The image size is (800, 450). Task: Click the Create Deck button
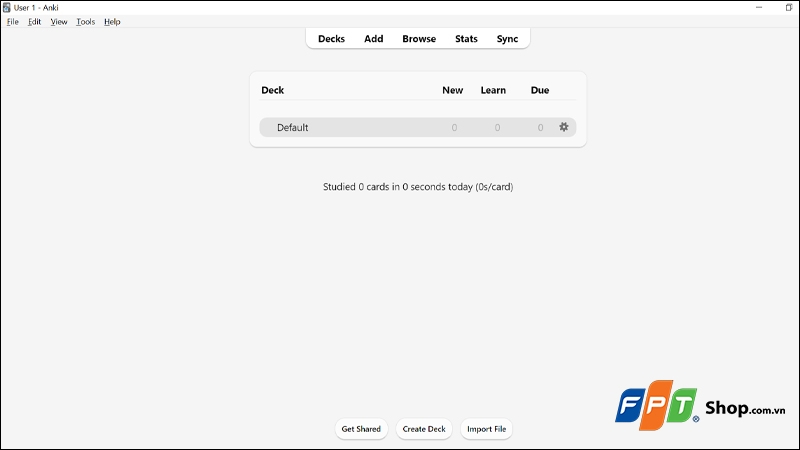click(x=424, y=429)
